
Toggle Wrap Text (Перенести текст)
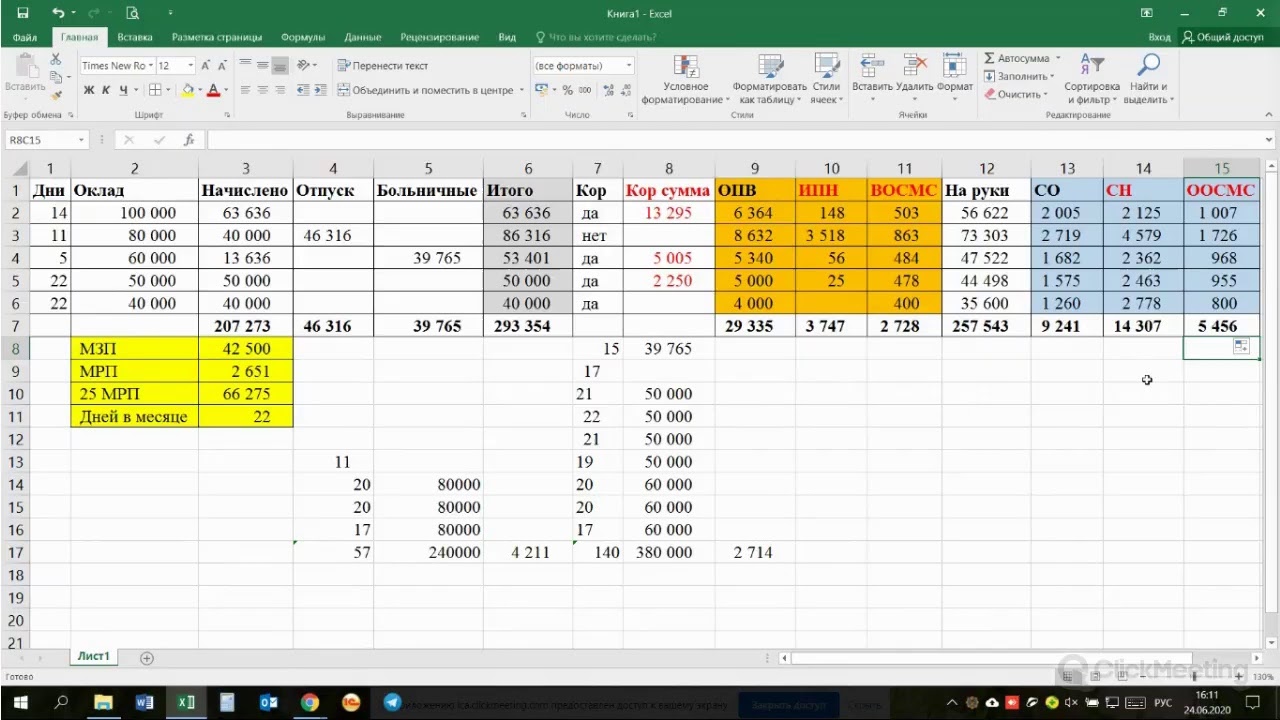(383, 66)
